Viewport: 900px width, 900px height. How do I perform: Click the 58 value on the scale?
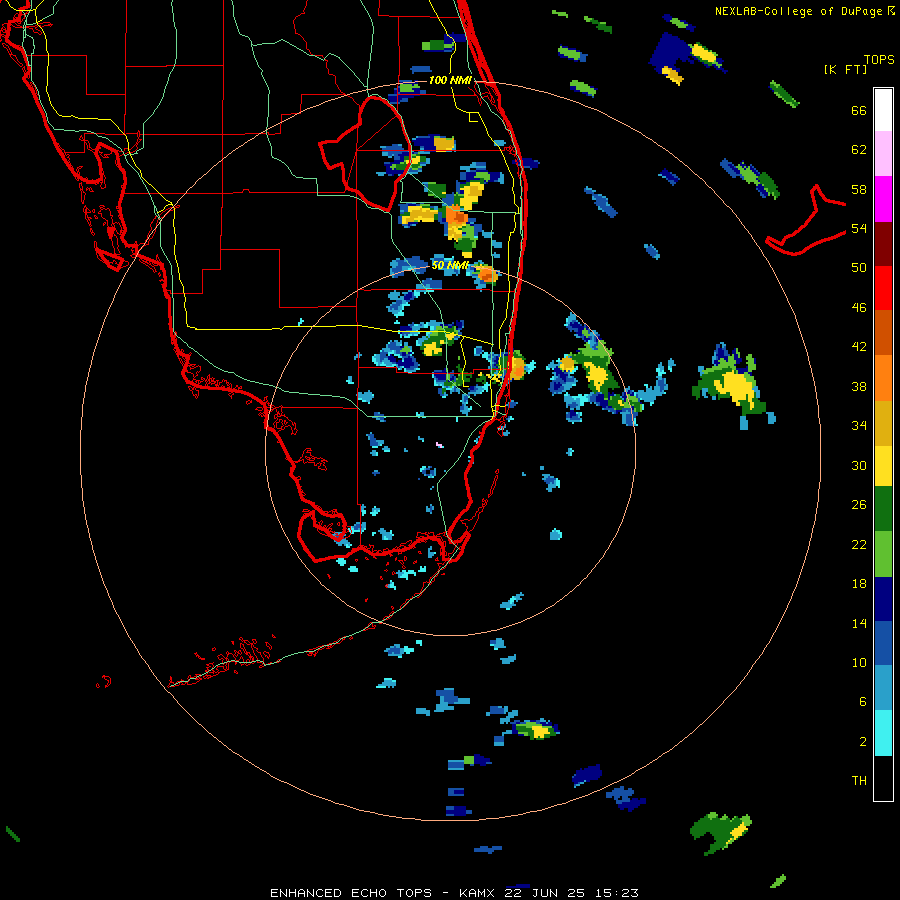tap(859, 189)
